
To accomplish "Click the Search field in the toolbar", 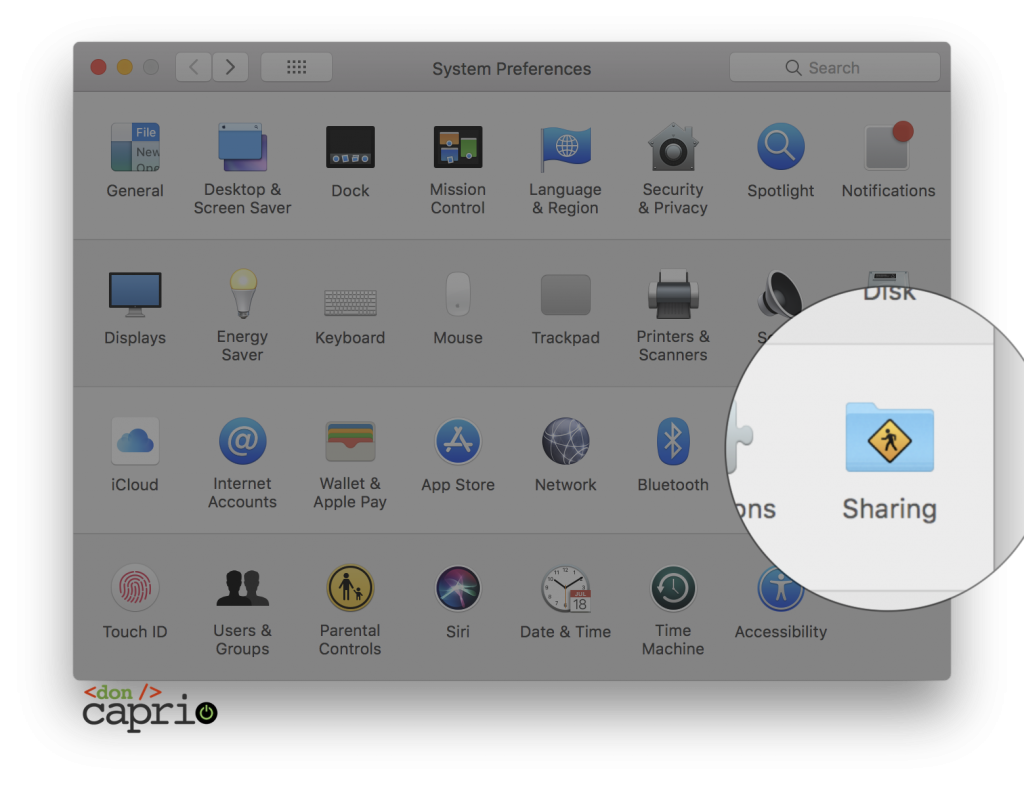I will tap(835, 67).
